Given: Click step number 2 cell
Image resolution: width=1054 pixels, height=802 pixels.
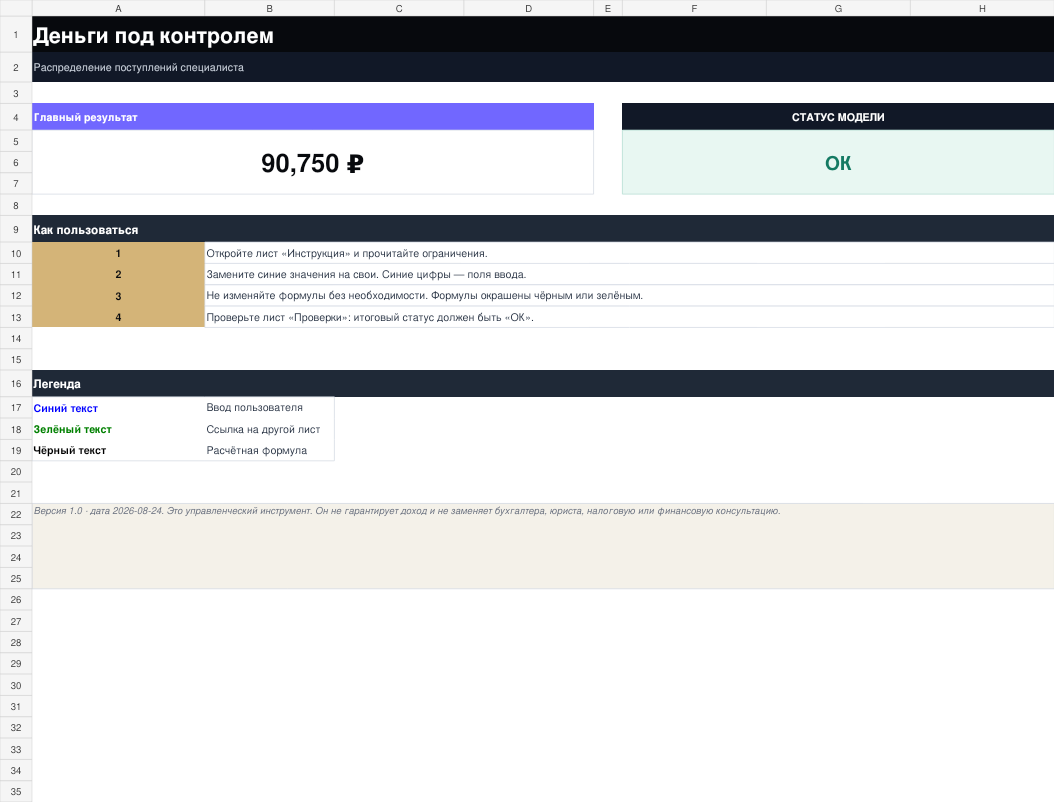Looking at the screenshot, I should tap(118, 274).
